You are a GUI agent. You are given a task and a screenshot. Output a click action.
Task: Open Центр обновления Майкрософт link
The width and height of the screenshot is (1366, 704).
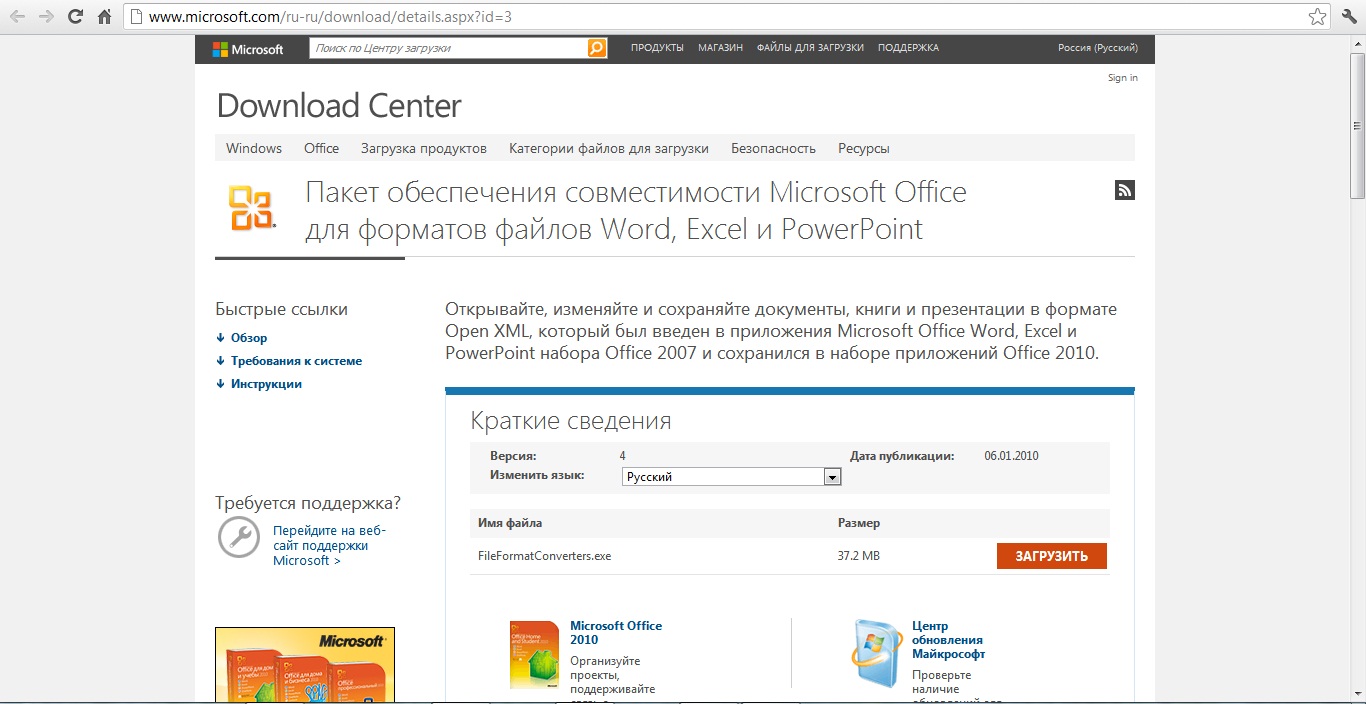coord(948,640)
